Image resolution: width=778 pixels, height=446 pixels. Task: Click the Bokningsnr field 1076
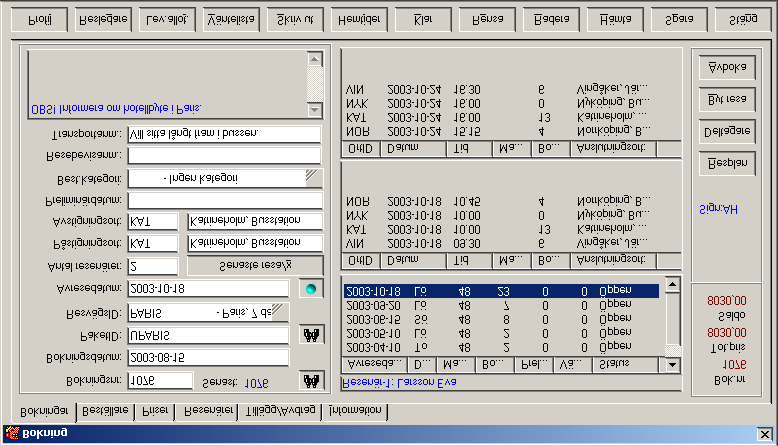tap(160, 381)
